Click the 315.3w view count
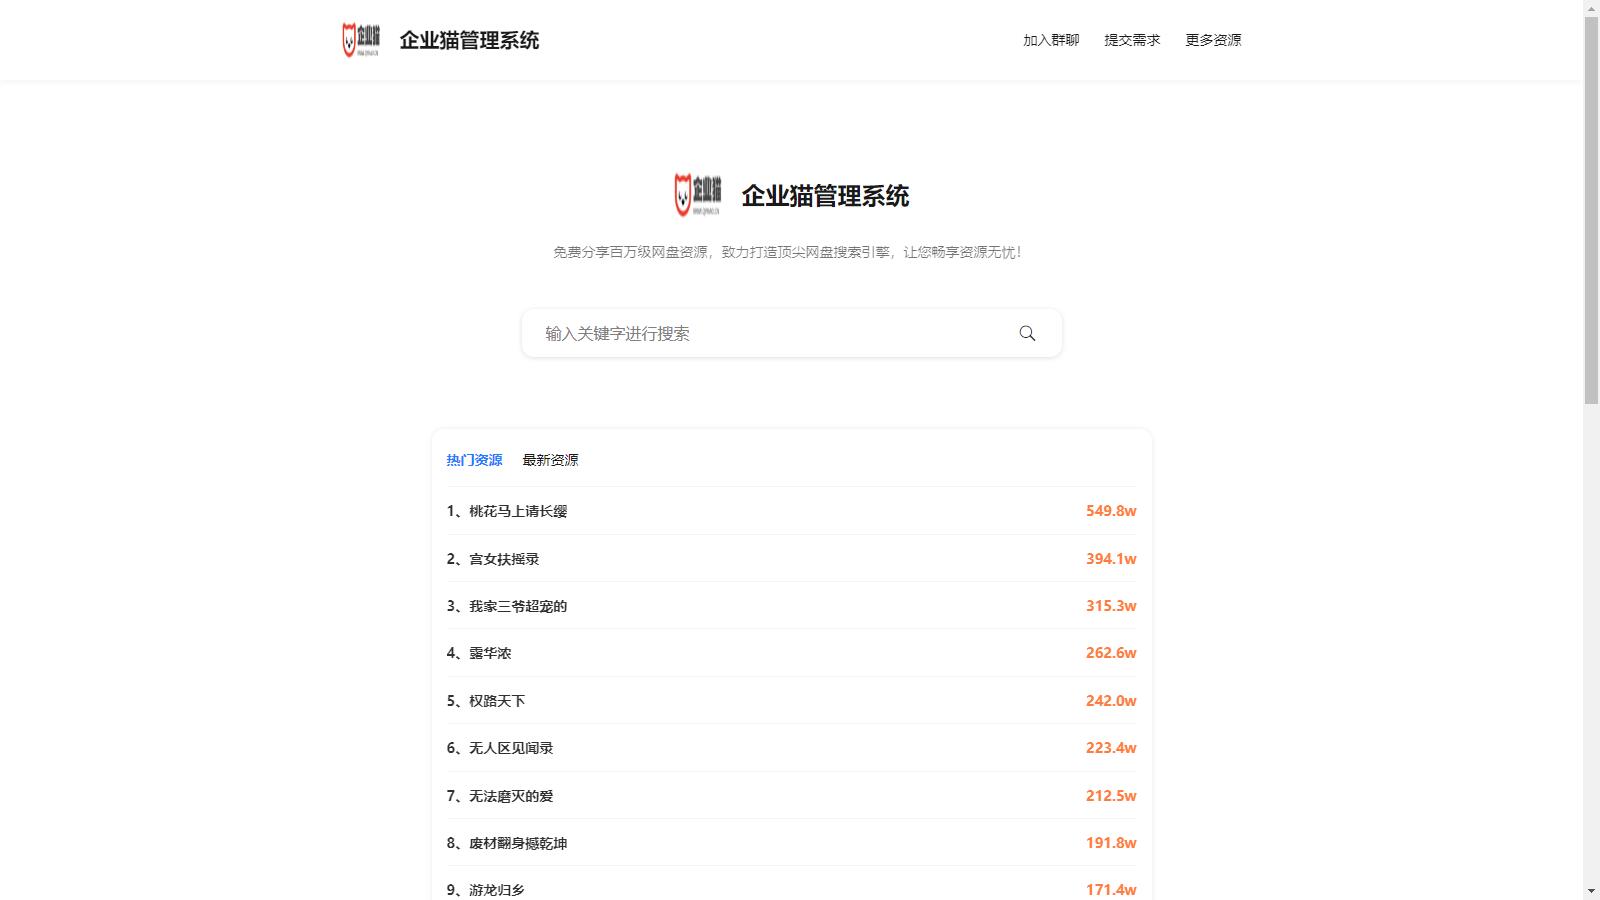The width and height of the screenshot is (1600, 900). pyautogui.click(x=1111, y=606)
